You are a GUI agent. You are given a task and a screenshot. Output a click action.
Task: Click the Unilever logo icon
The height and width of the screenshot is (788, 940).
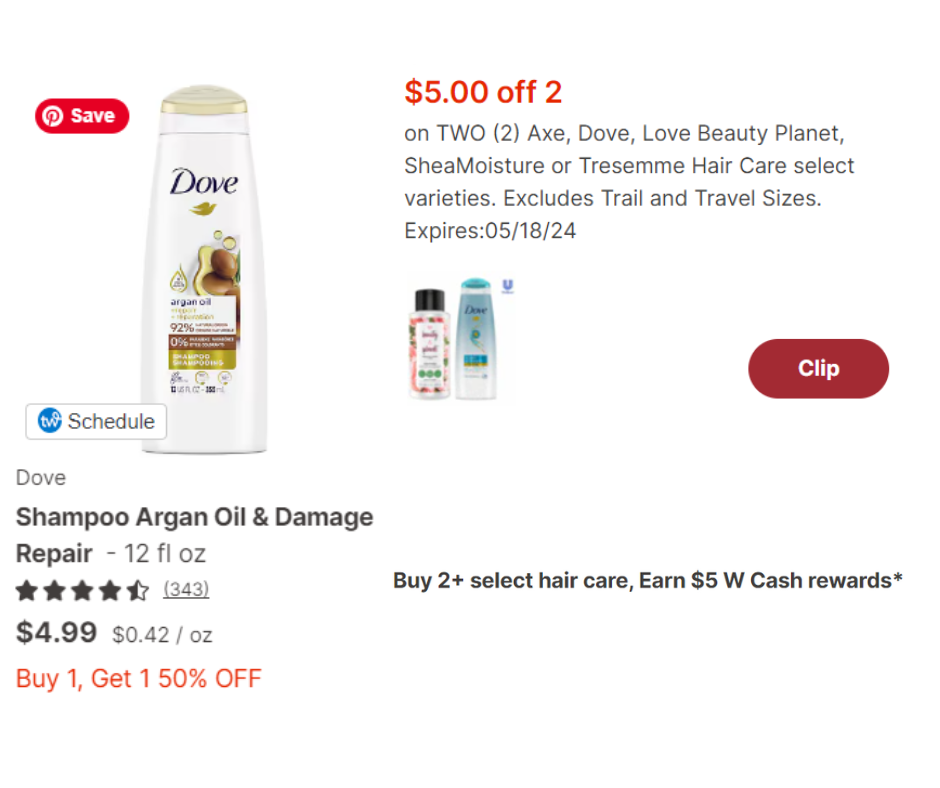coord(507,286)
